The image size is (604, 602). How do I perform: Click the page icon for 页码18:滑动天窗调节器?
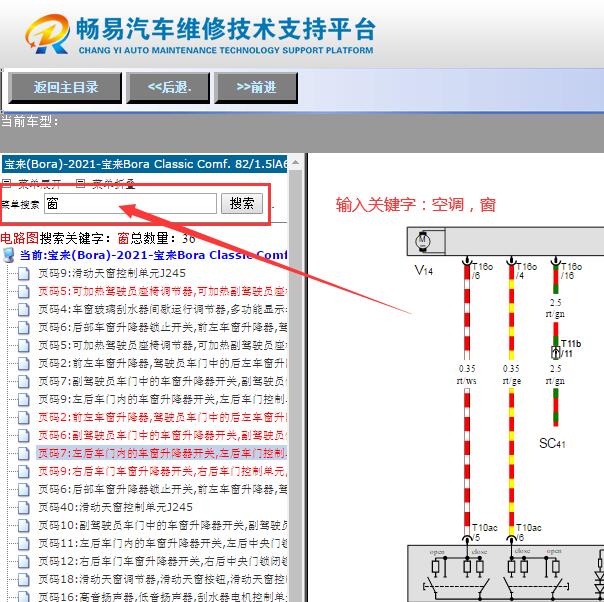tap(23, 579)
